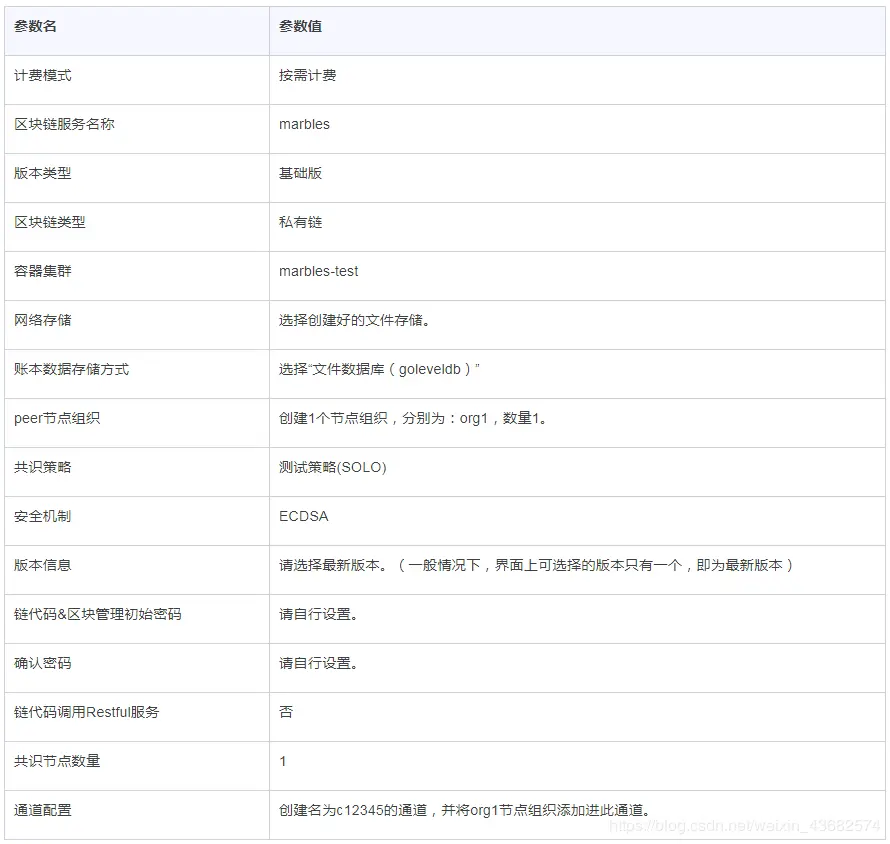The width and height of the screenshot is (890, 844).
Task: Select the 按需计费 value cell
Action: (x=577, y=80)
